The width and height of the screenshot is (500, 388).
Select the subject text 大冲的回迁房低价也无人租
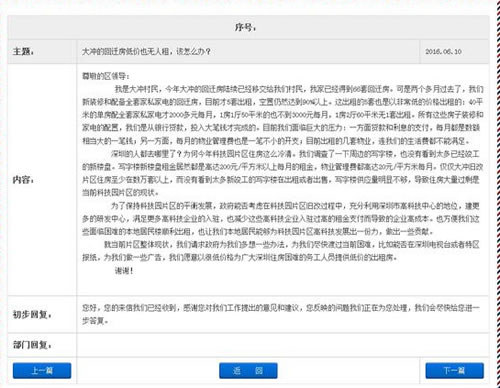[x=126, y=52]
